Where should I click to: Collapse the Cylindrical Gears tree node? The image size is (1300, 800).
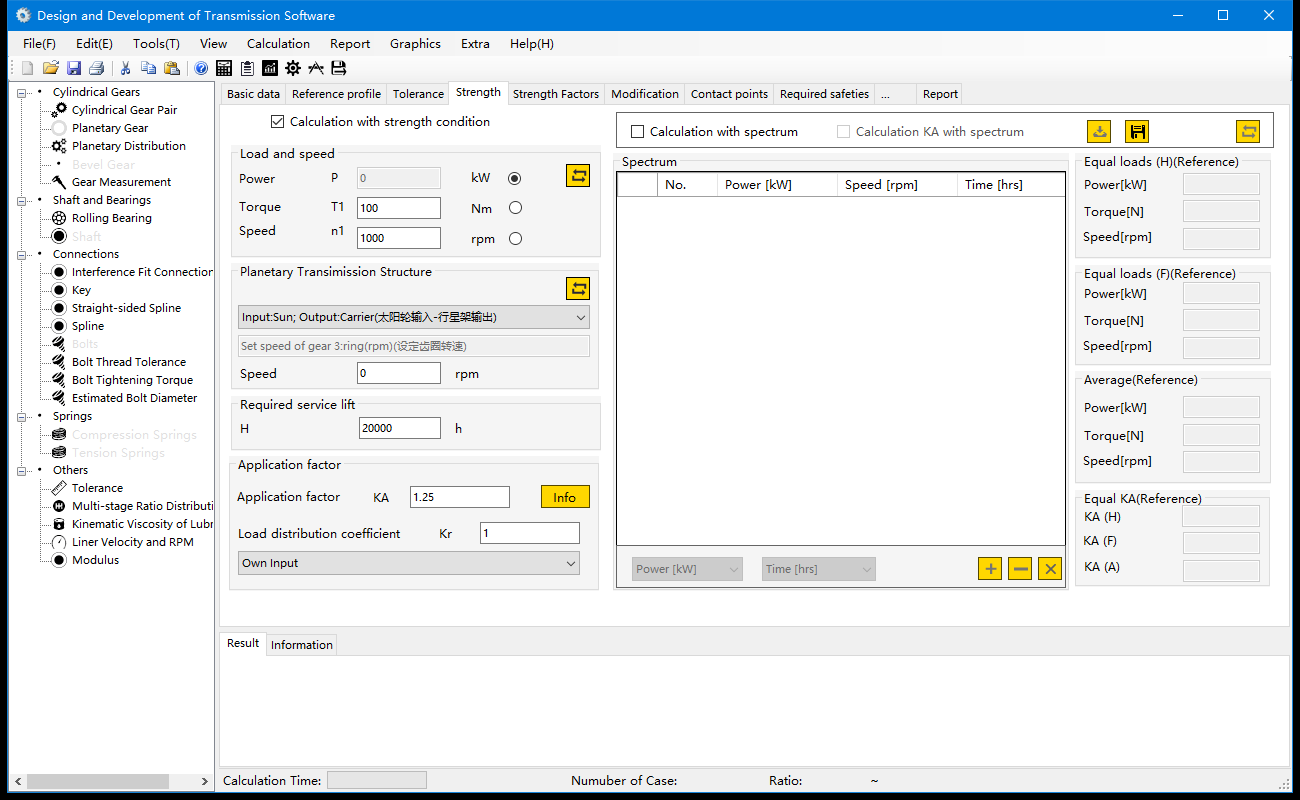point(22,92)
